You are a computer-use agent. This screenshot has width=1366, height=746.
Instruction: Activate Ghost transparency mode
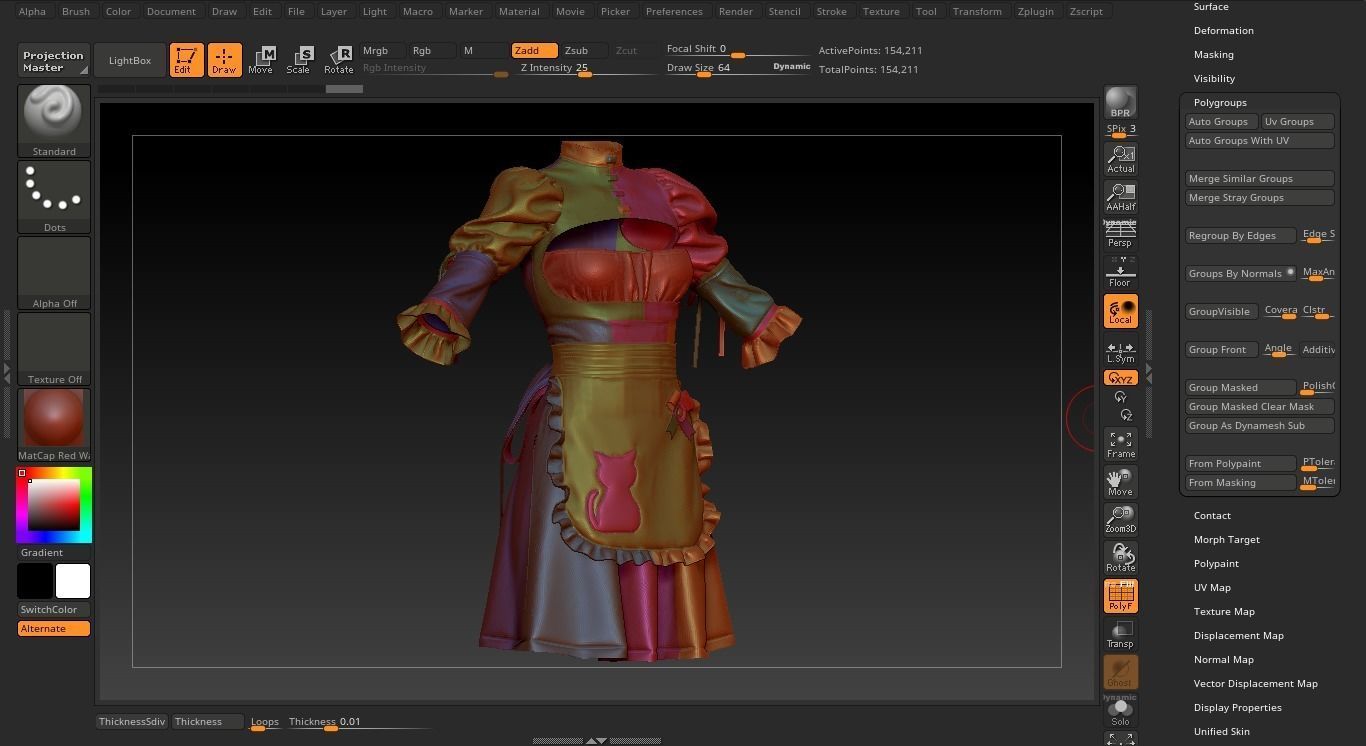(1120, 673)
